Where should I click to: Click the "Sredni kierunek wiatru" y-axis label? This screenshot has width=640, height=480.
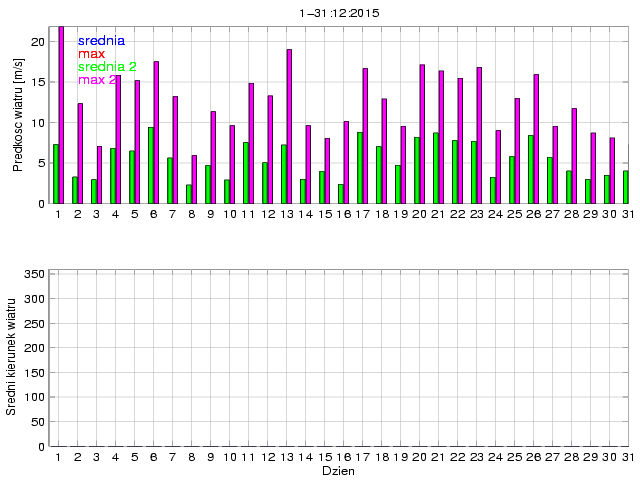point(11,356)
